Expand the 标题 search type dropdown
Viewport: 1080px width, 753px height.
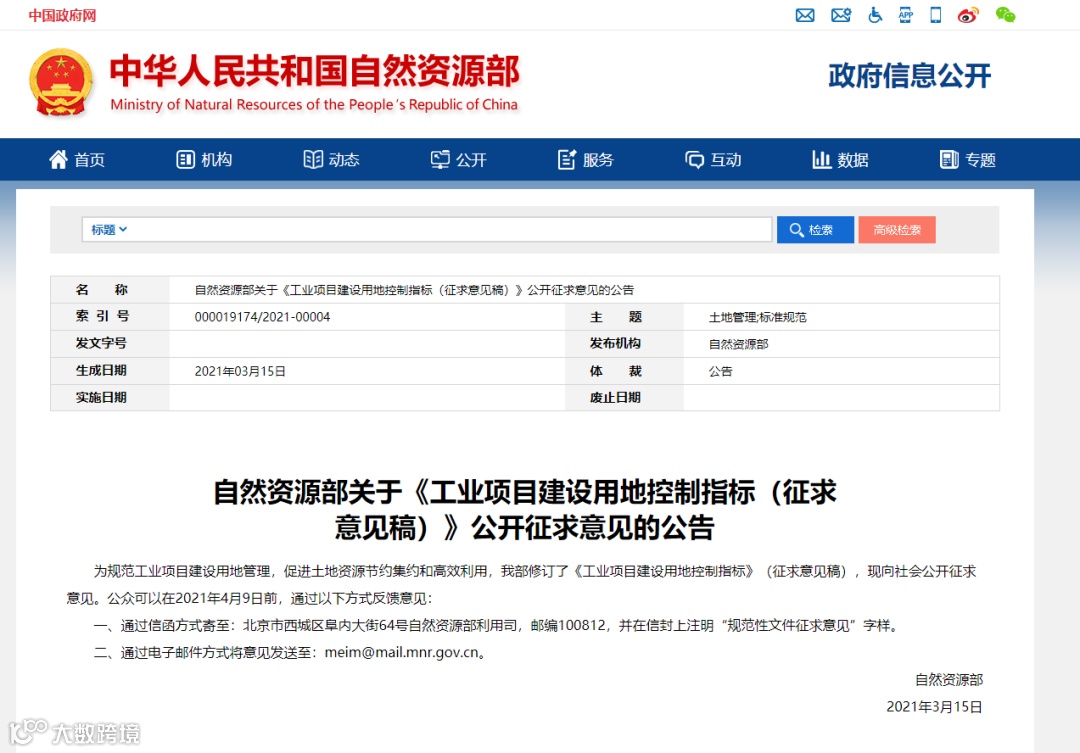(x=109, y=229)
